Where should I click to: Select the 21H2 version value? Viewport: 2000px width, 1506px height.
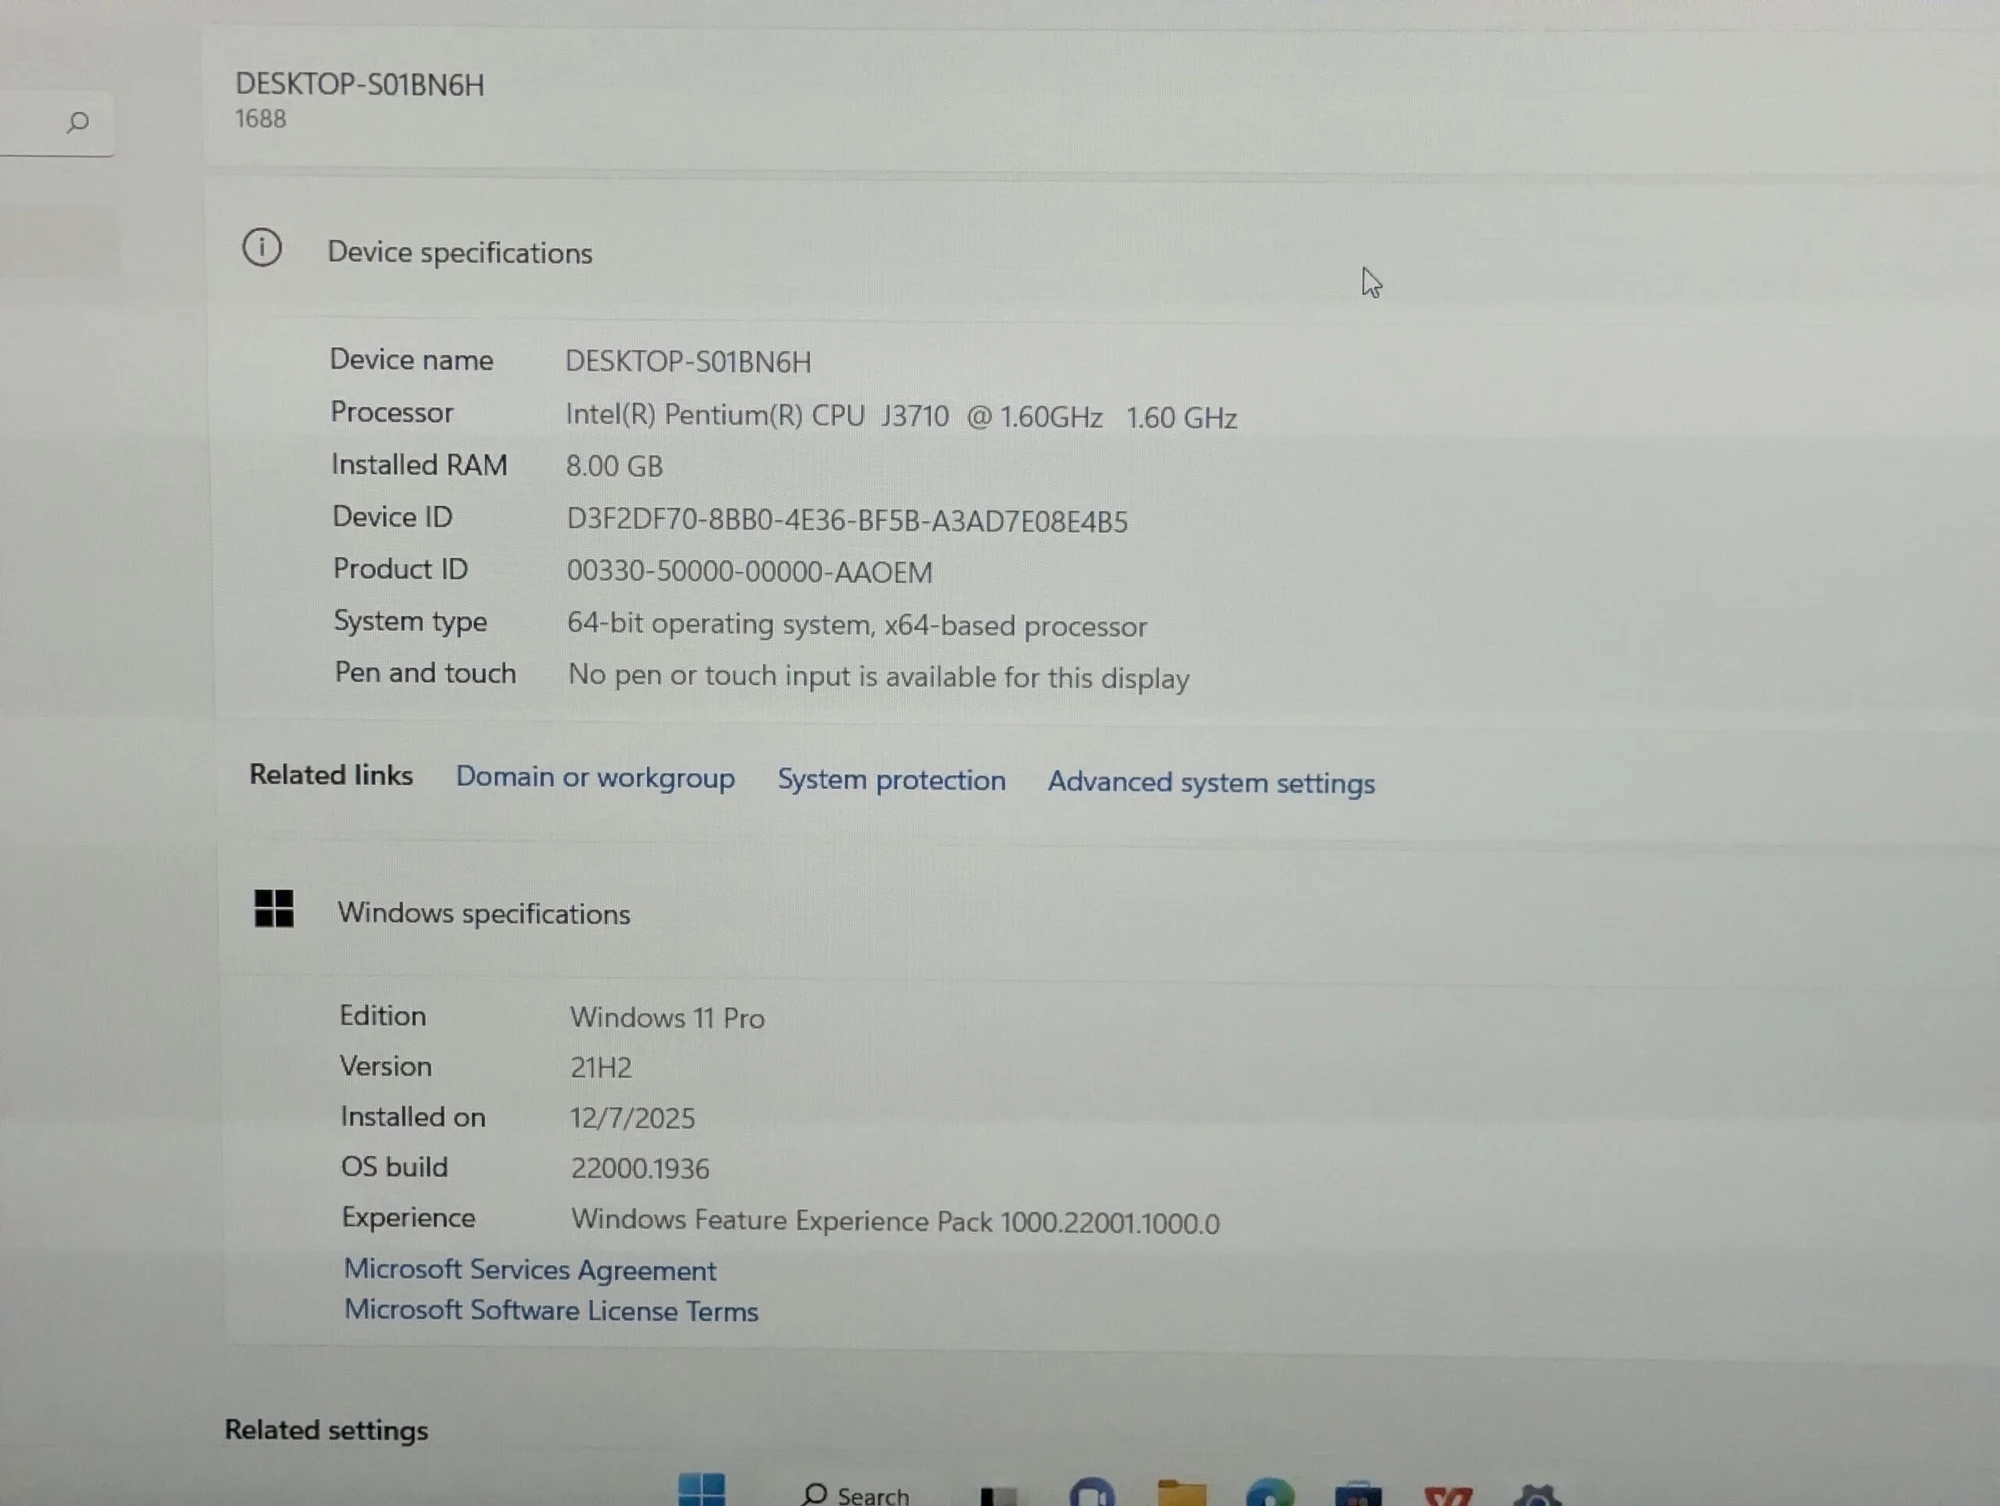(x=601, y=1068)
